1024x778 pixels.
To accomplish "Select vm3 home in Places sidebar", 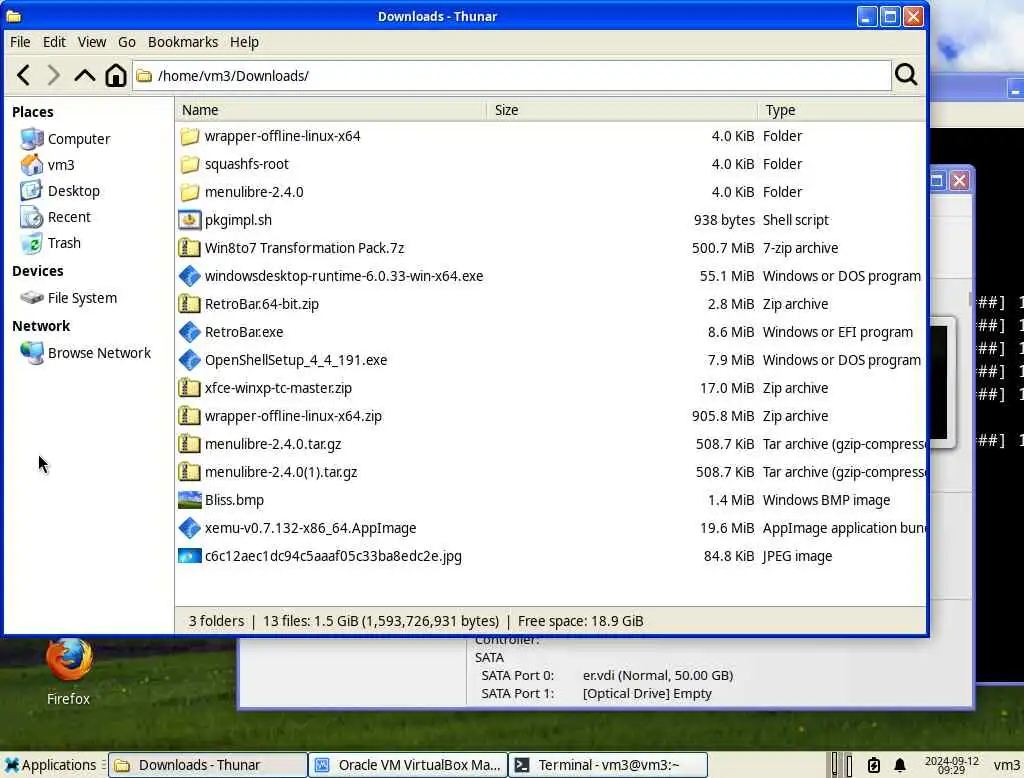I will coord(48,165).
